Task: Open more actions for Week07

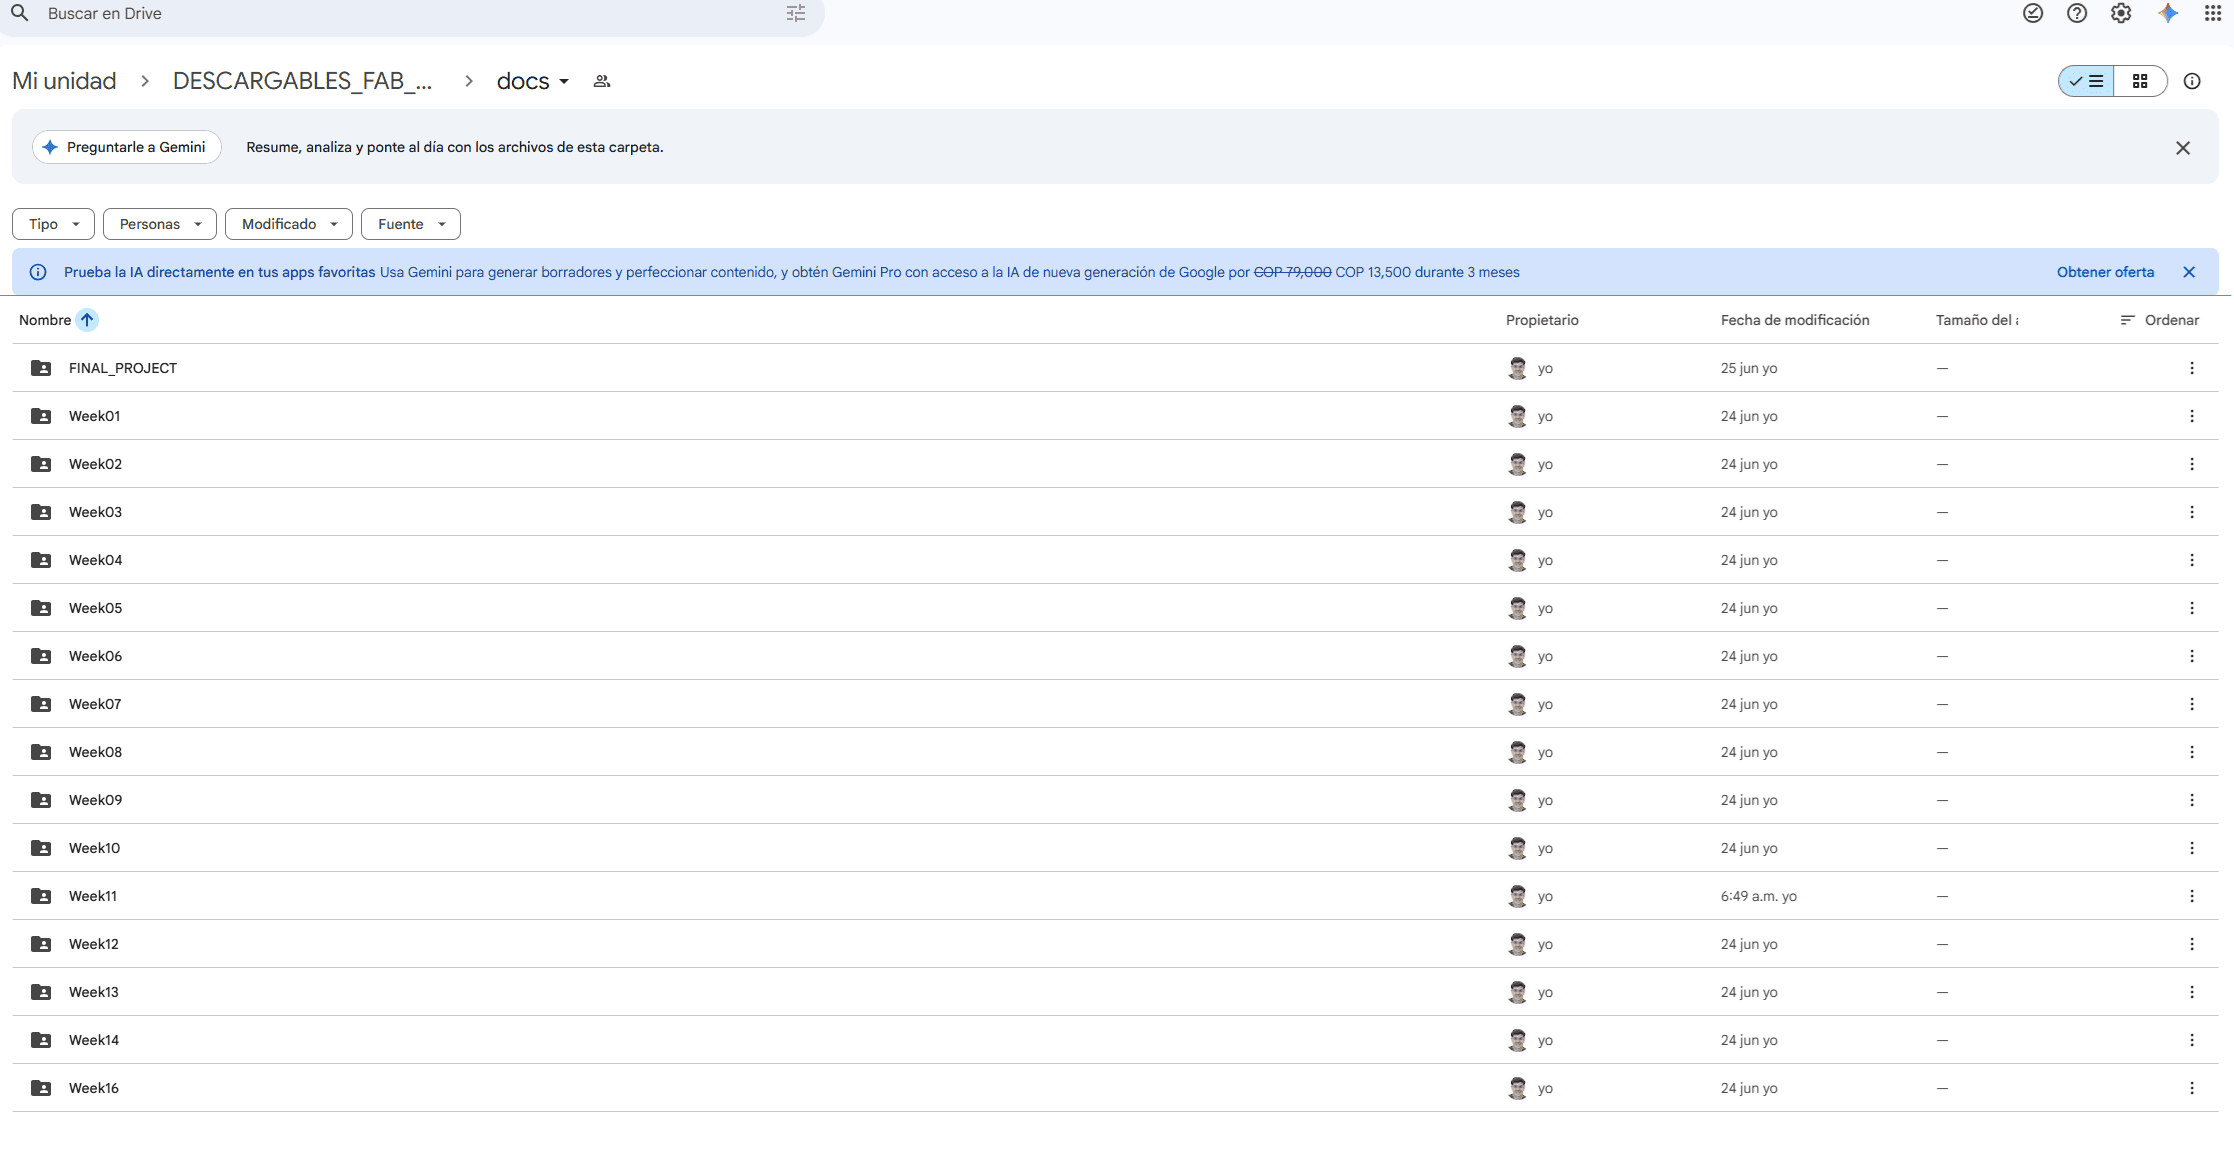Action: (x=2192, y=704)
